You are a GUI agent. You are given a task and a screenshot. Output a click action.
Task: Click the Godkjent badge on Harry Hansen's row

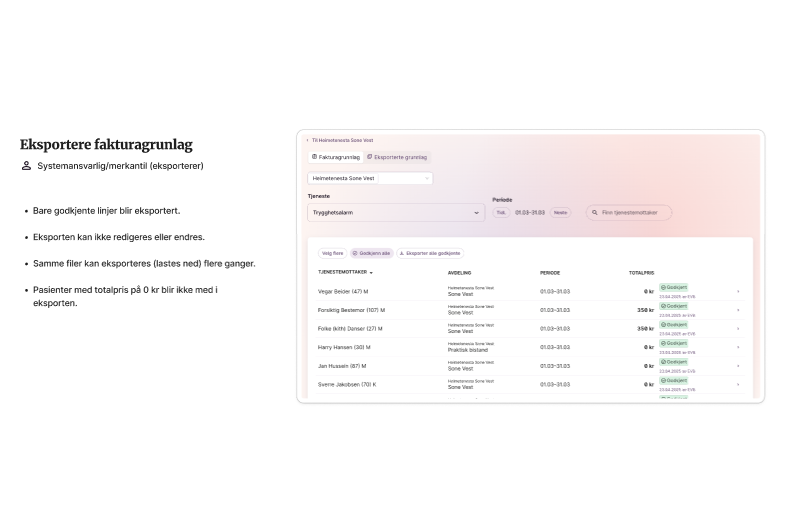(x=673, y=343)
